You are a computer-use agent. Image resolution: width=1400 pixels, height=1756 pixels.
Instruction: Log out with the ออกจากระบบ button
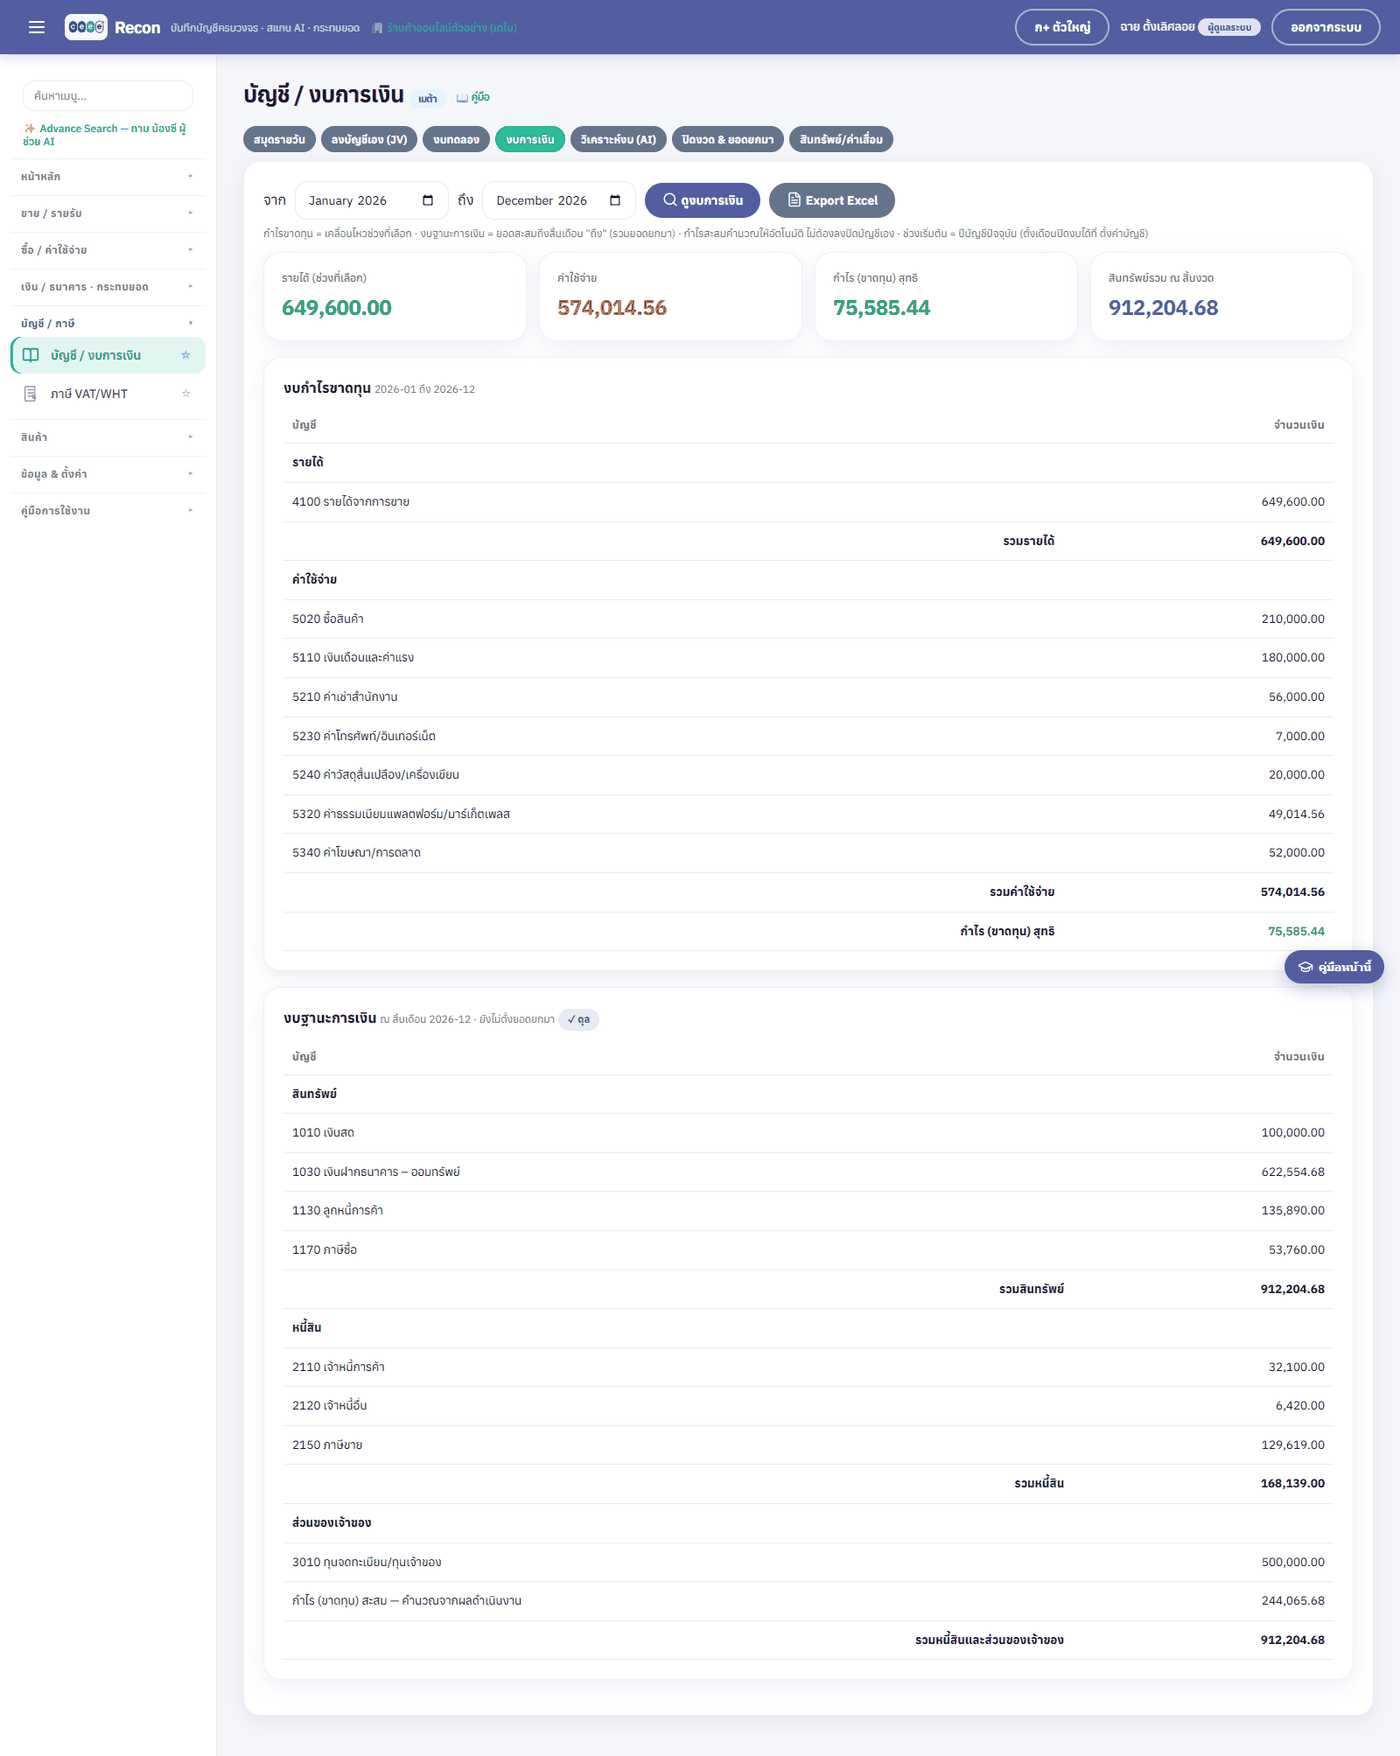pos(1325,27)
